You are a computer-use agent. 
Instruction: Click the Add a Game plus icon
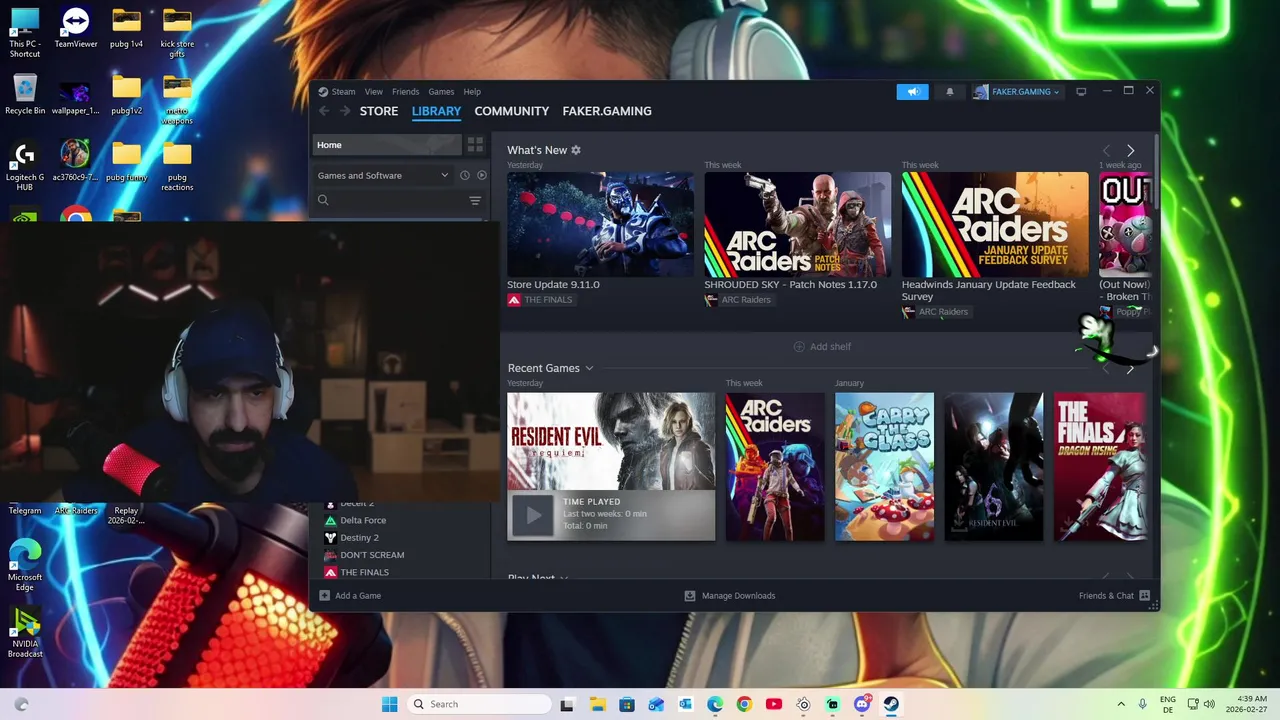click(x=324, y=596)
